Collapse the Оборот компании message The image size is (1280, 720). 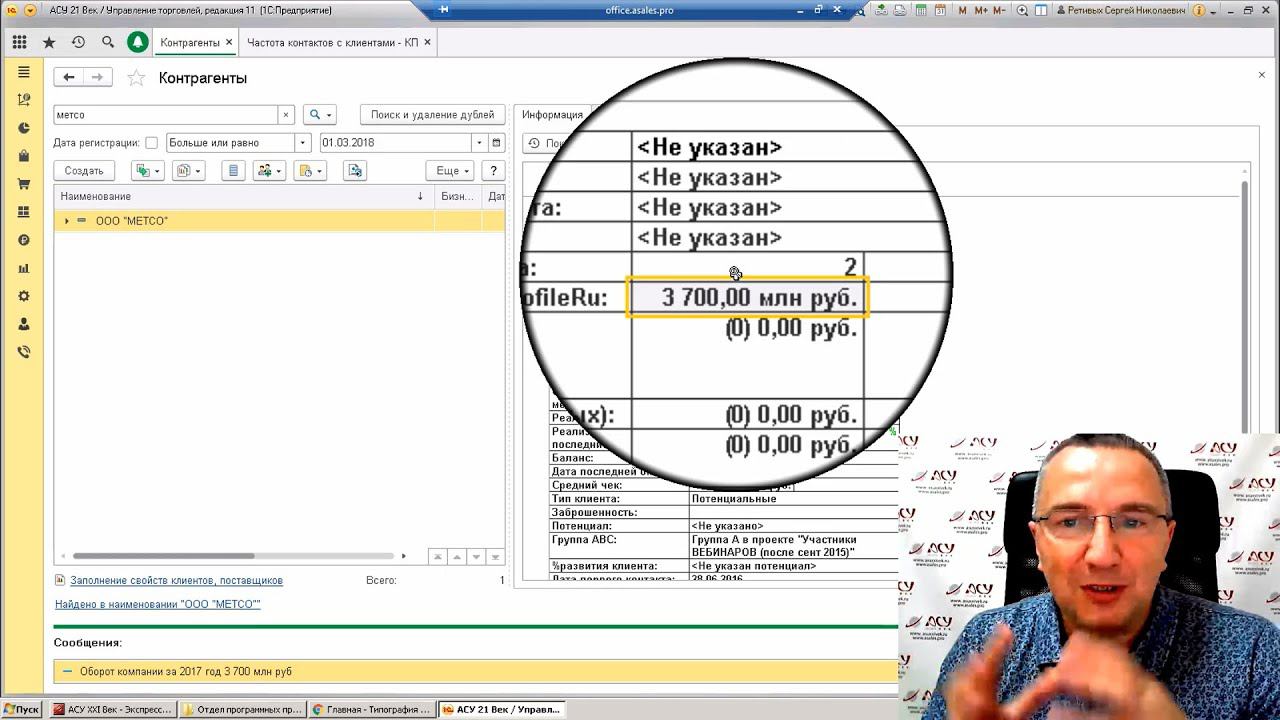(x=67, y=672)
